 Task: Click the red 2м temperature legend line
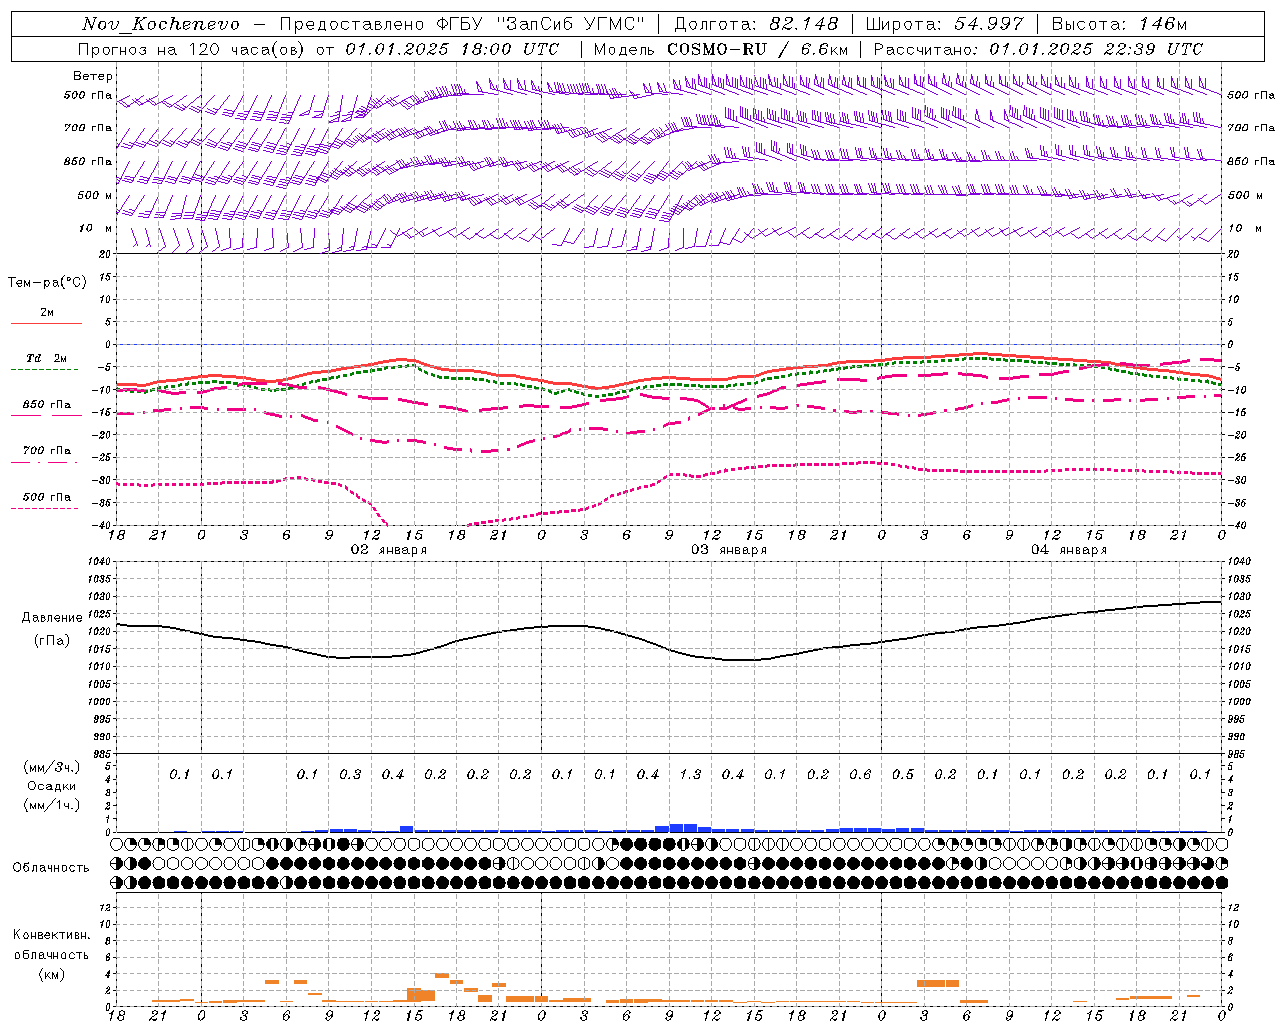click(x=47, y=323)
